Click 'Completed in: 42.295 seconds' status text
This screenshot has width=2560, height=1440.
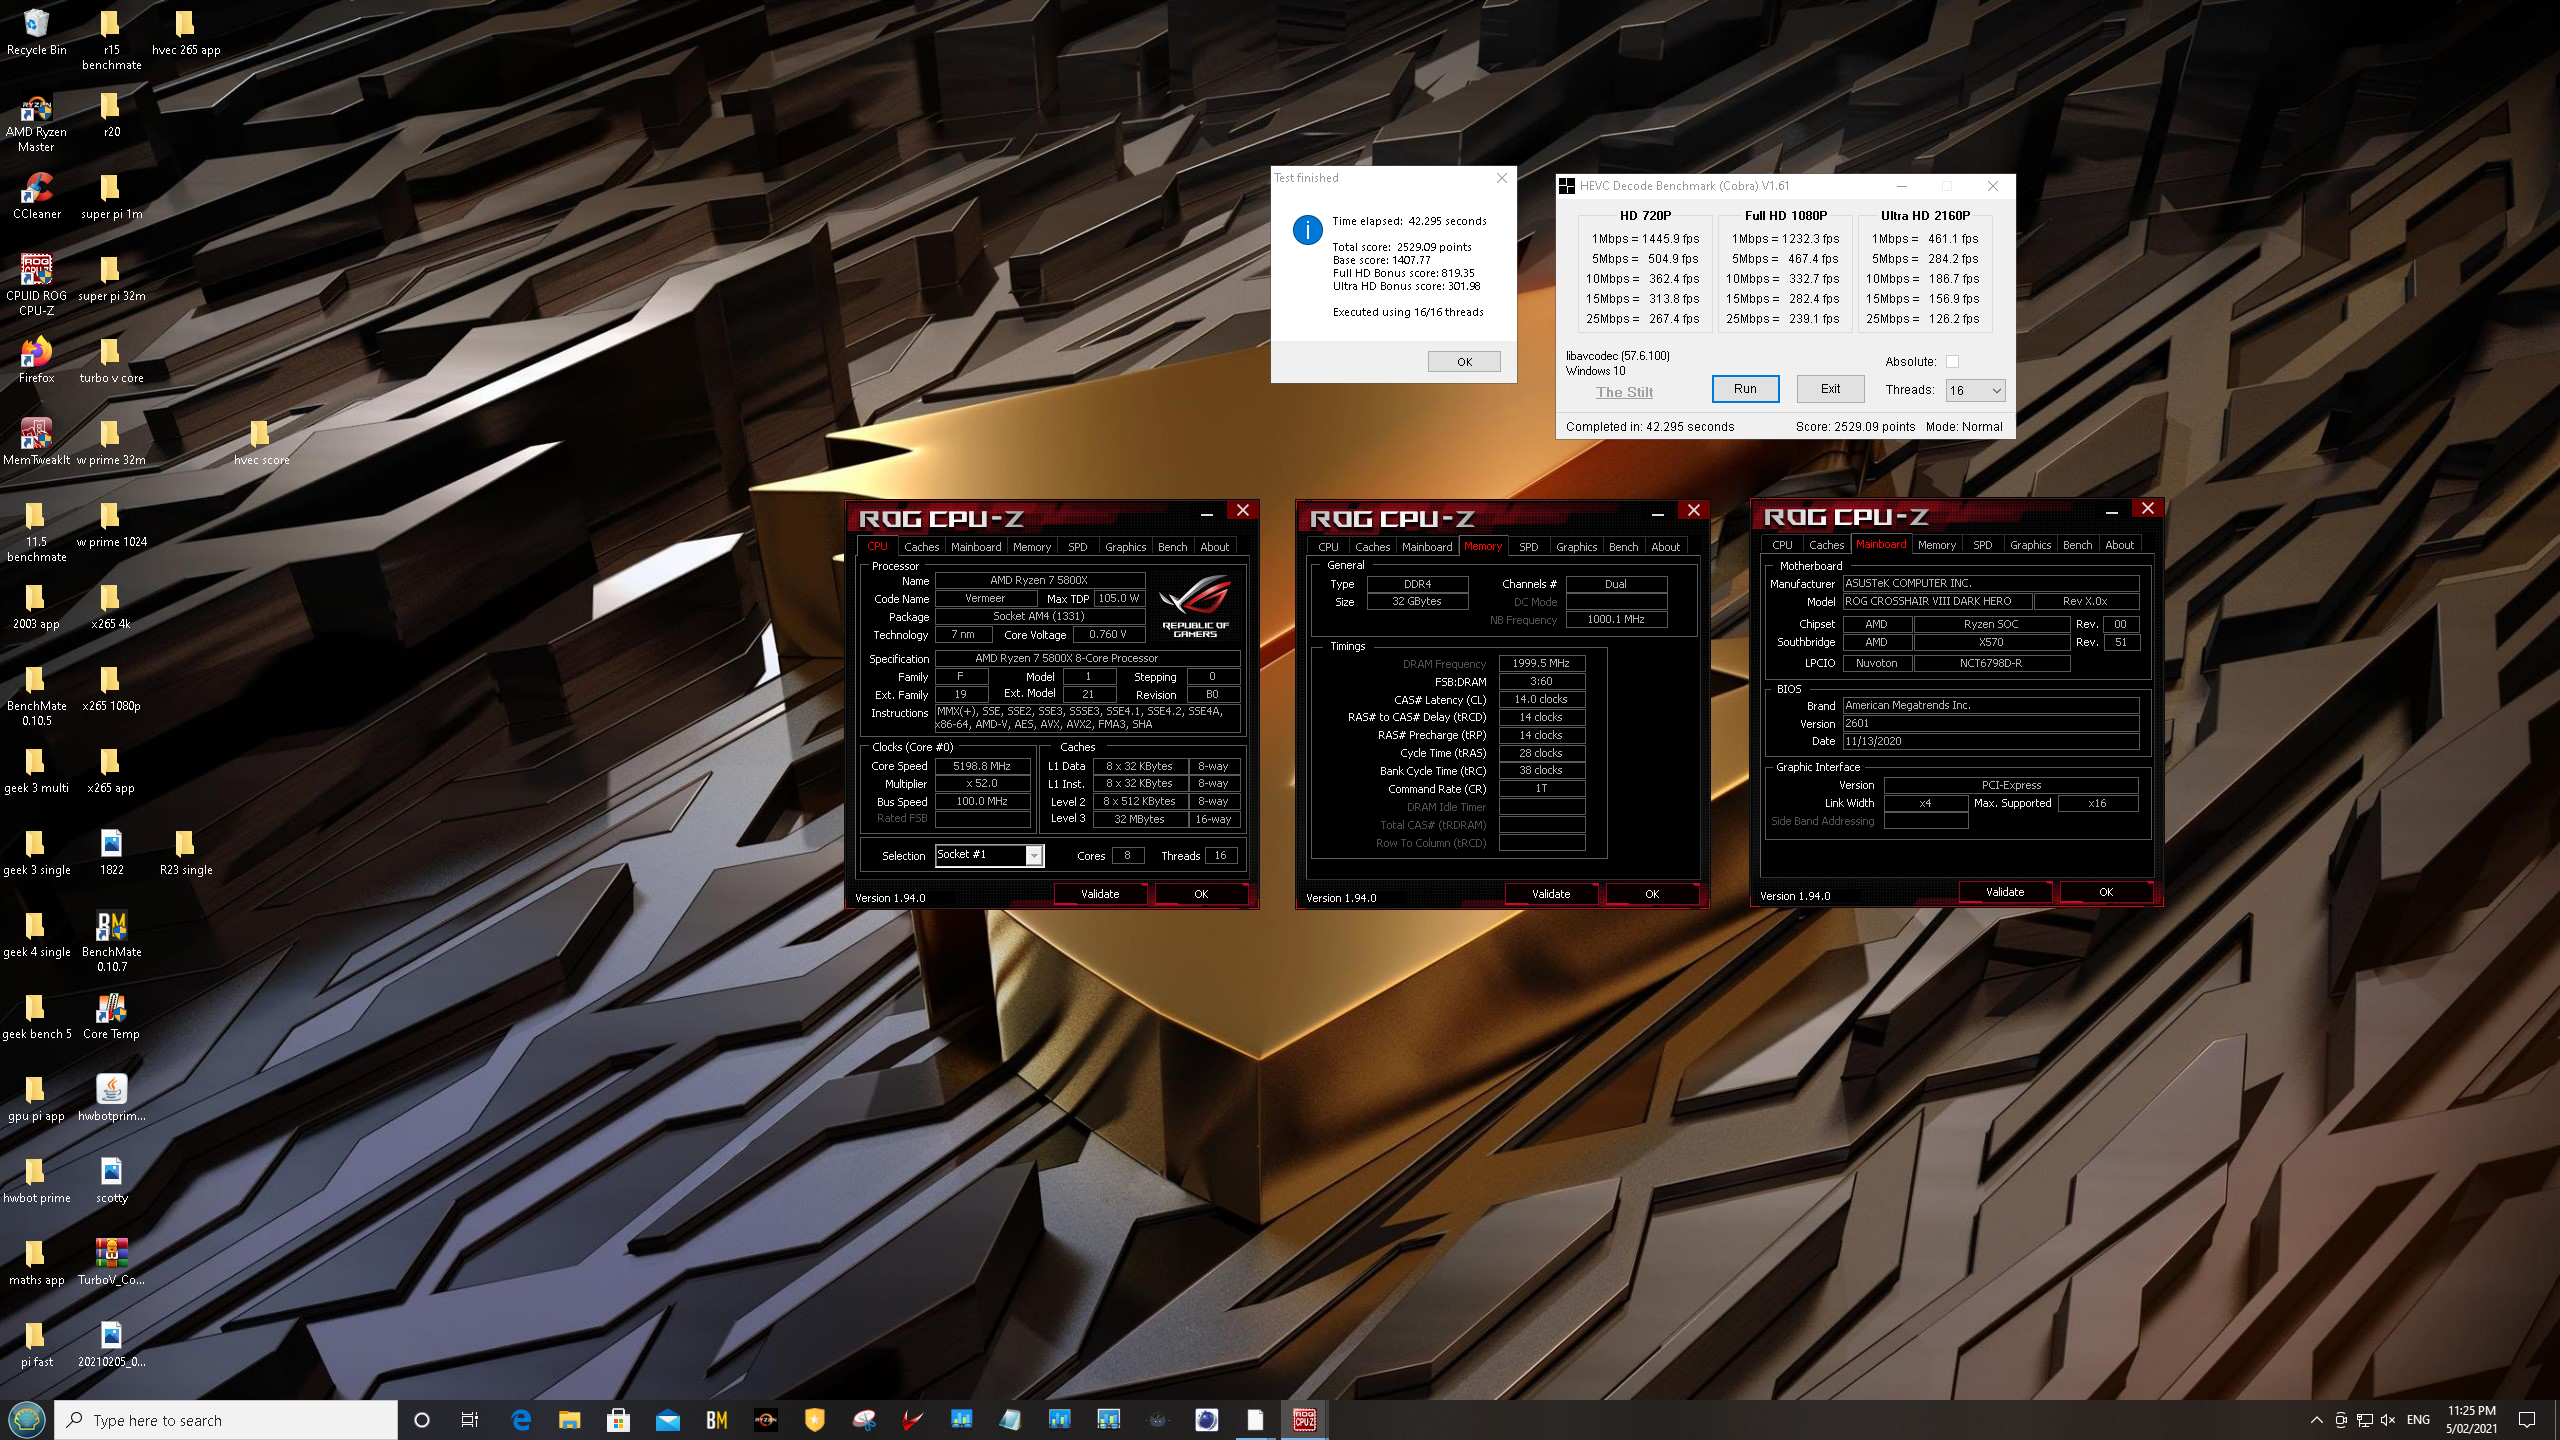[1650, 427]
